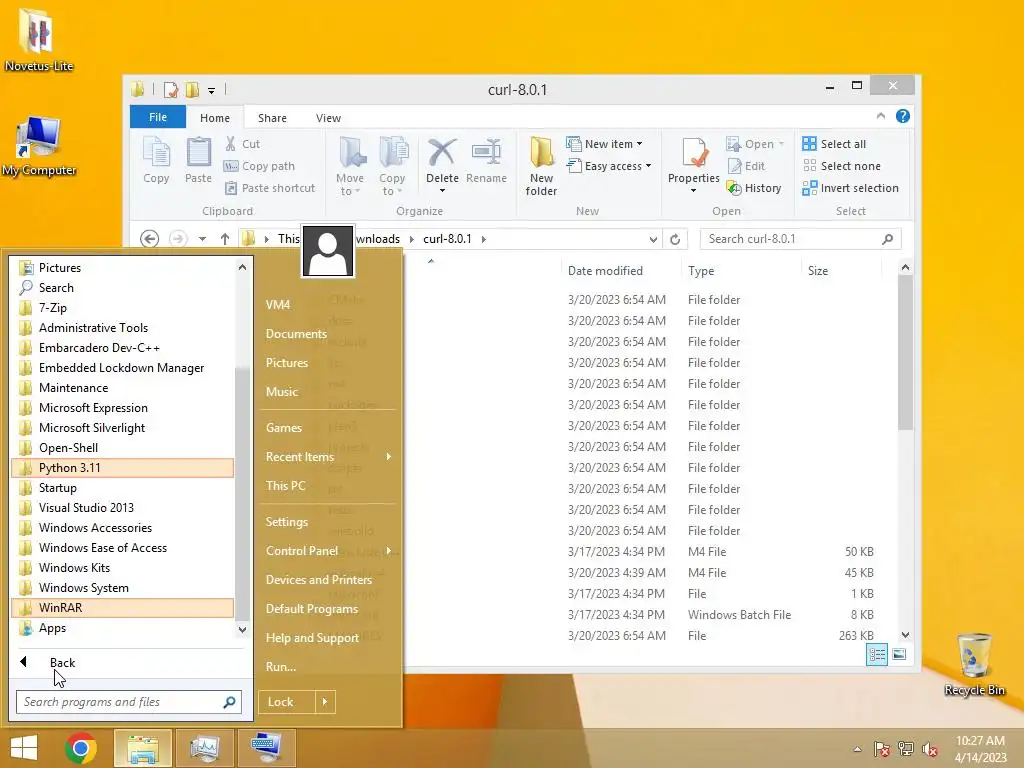Click the Move to icon
This screenshot has height=768, width=1024.
(x=351, y=153)
